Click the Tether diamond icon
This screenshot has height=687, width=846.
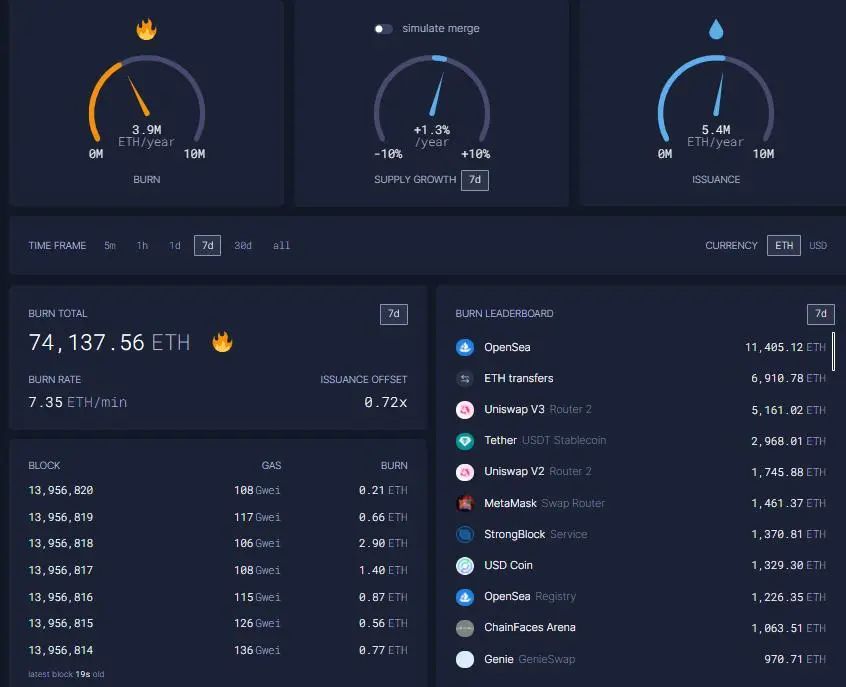pos(465,441)
